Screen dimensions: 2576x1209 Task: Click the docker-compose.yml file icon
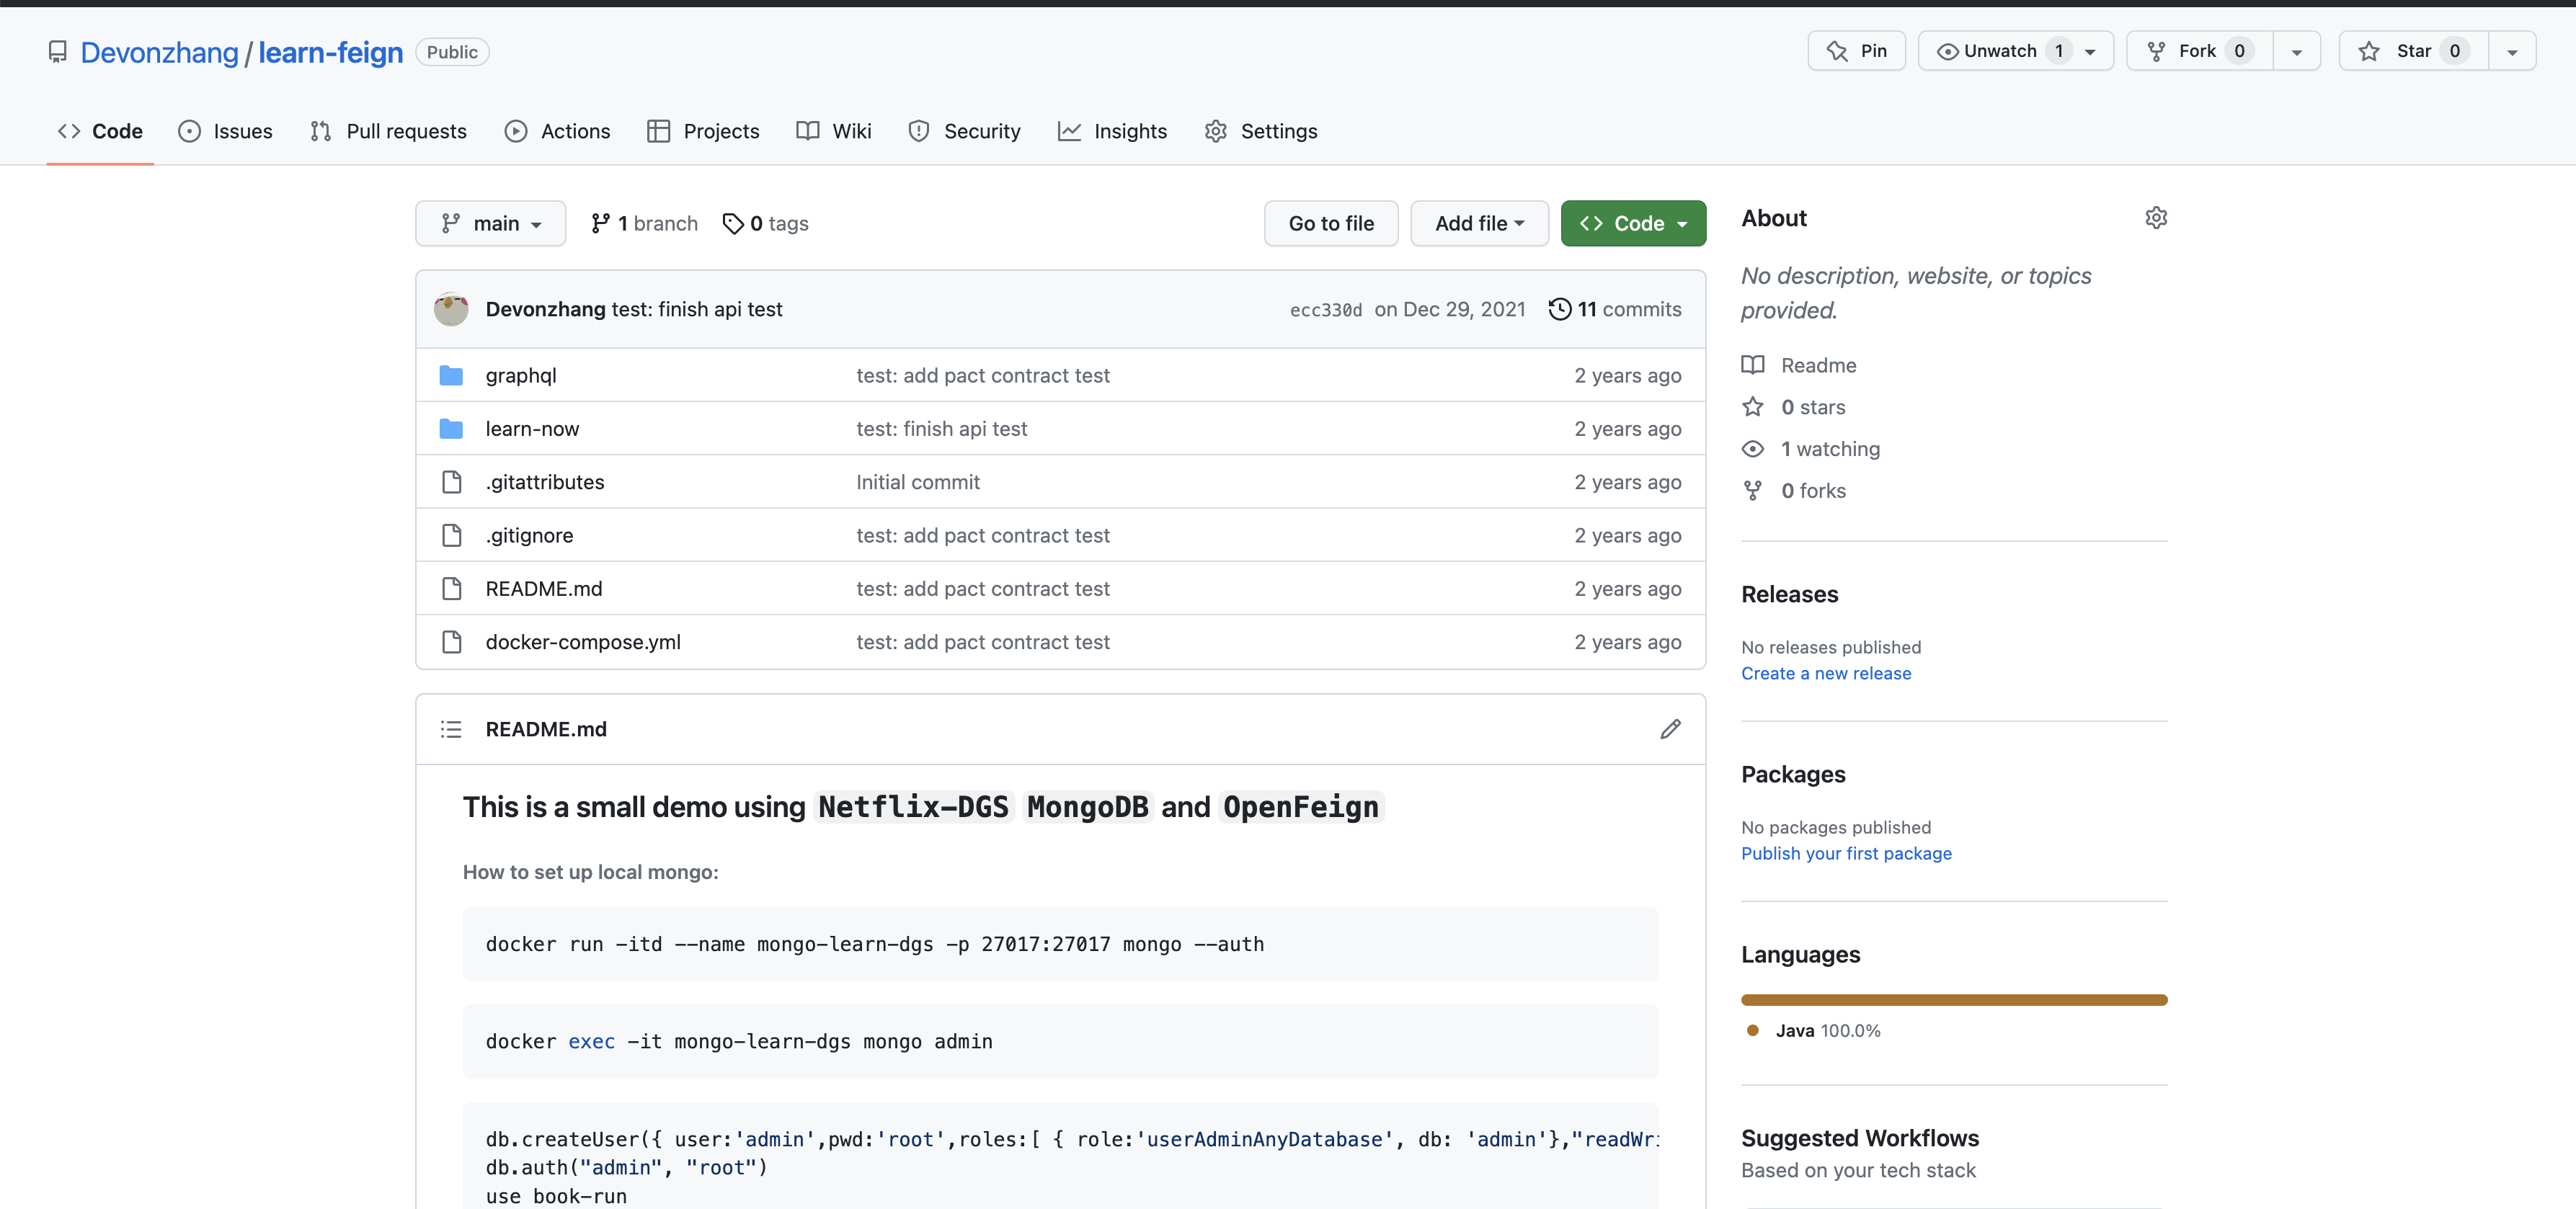pos(451,642)
